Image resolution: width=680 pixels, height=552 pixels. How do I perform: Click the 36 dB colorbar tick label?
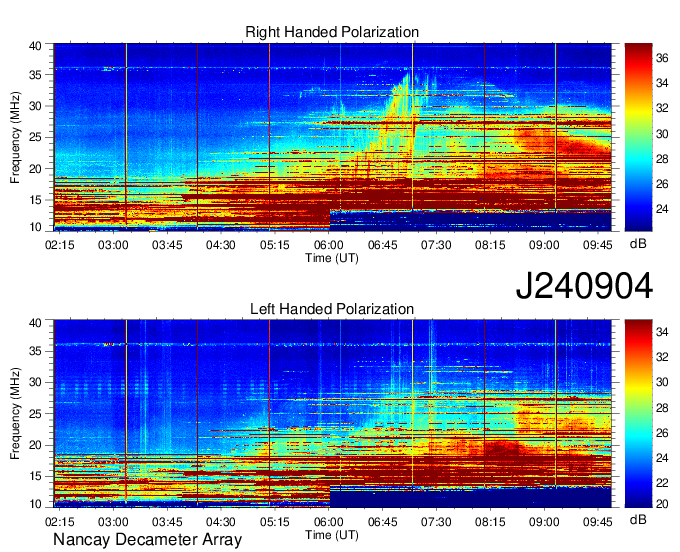[x=662, y=58]
